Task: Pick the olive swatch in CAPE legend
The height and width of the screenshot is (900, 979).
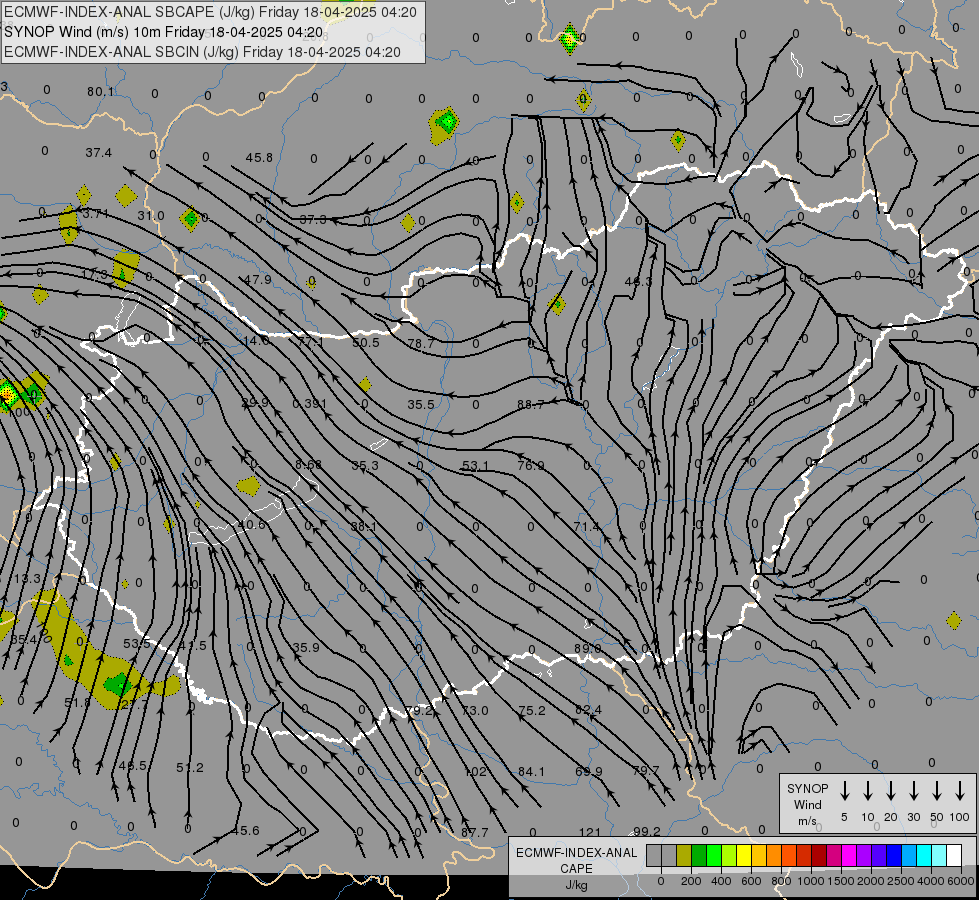Action: pos(684,856)
